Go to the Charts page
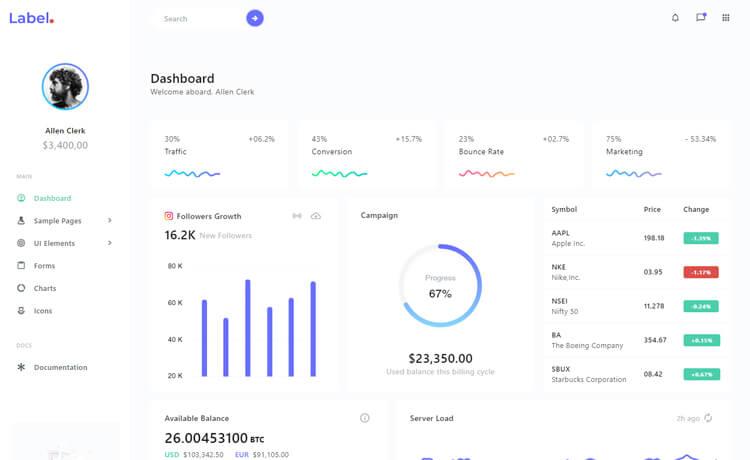 45,288
